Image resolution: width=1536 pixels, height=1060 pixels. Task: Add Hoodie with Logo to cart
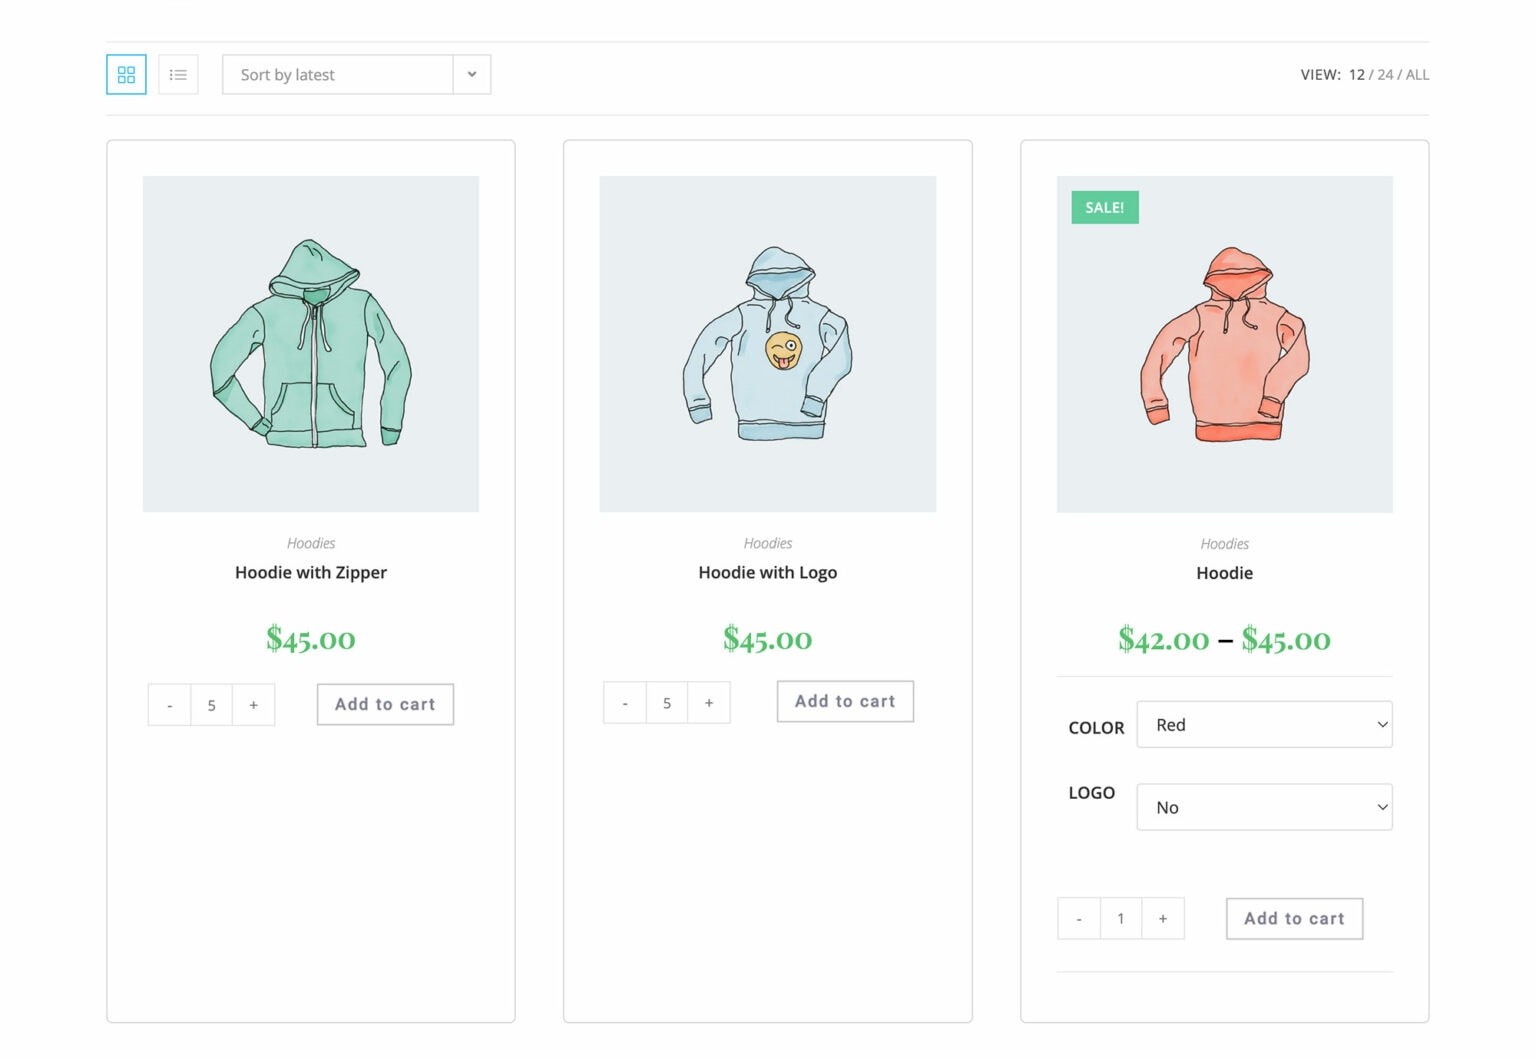pyautogui.click(x=844, y=701)
